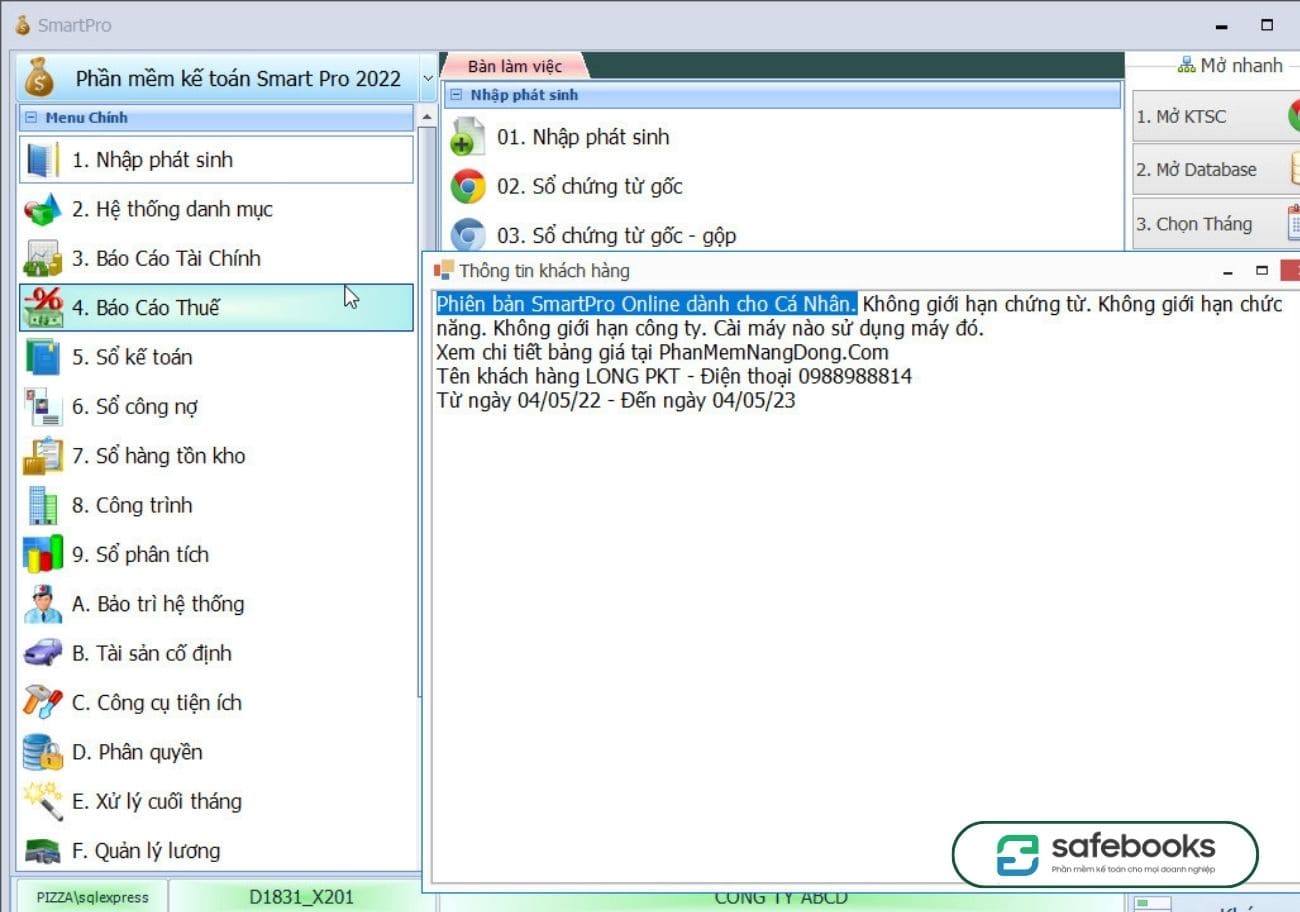
Task: Click the Chrome icon for 02. Sổ chứng từ gốc
Action: (x=467, y=186)
